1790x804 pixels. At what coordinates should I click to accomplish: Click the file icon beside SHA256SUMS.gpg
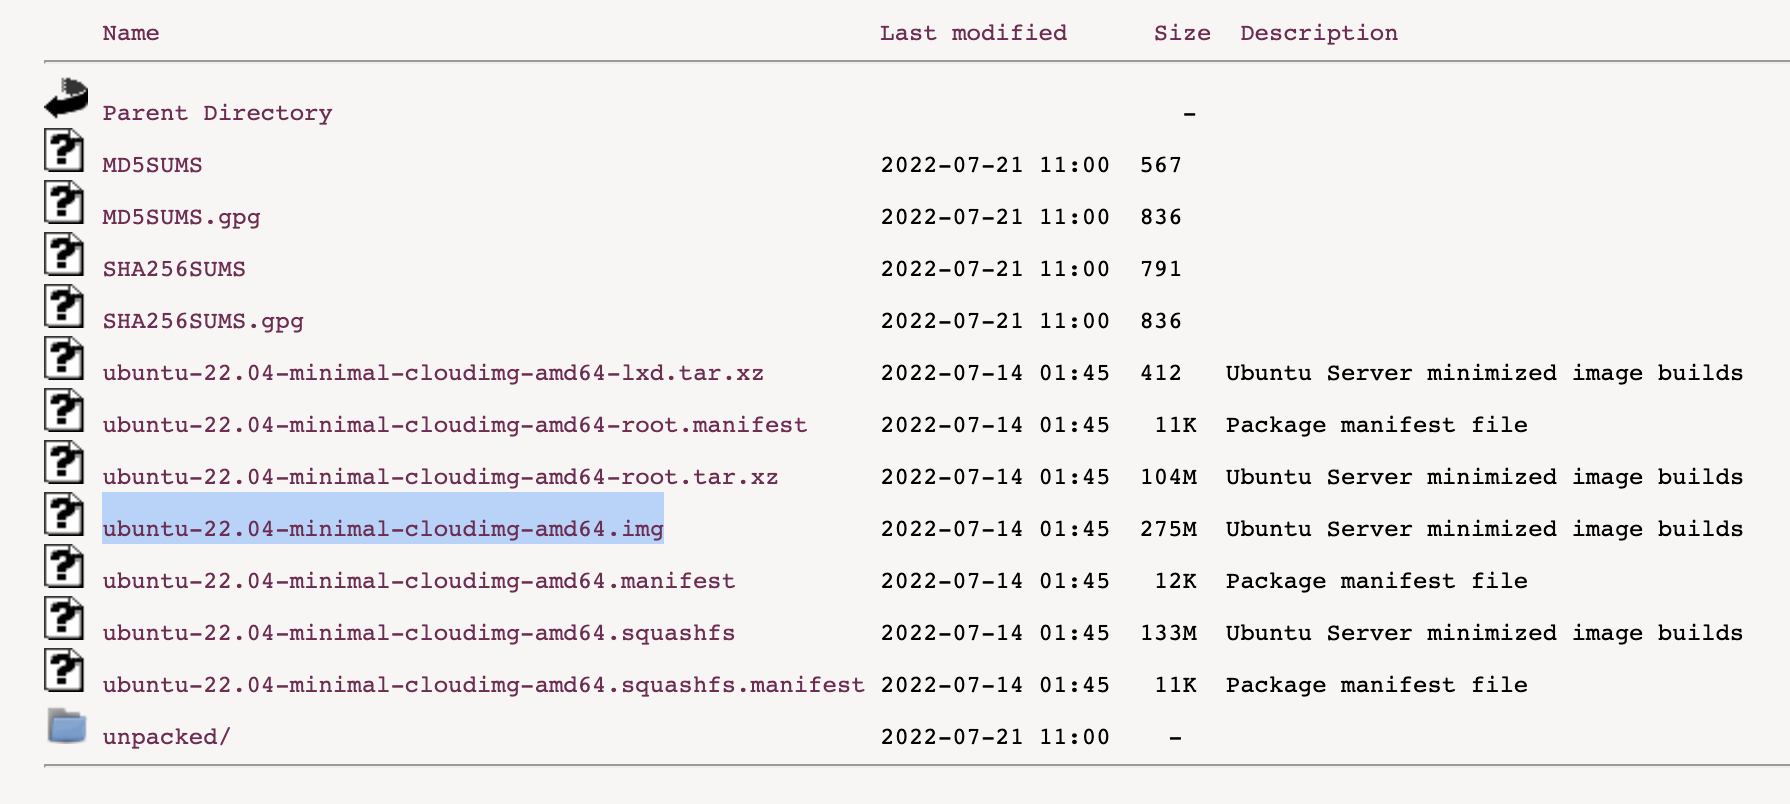pyautogui.click(x=64, y=308)
